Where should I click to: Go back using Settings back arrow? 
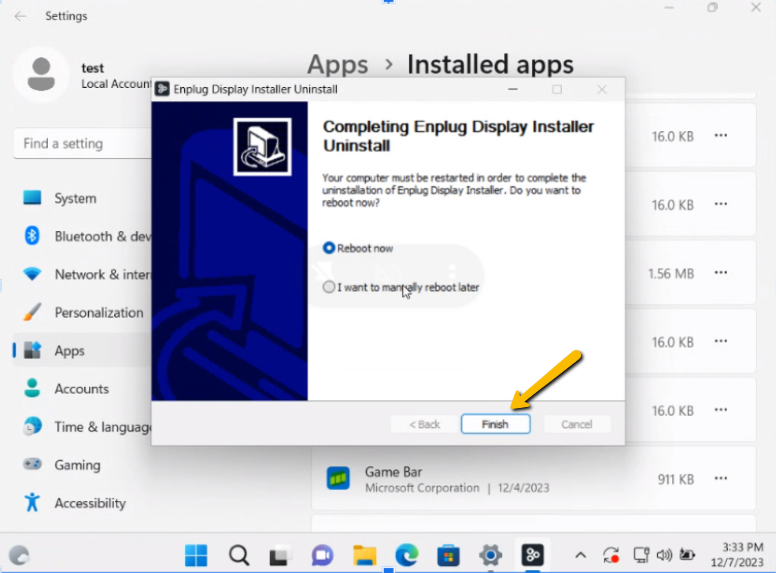pyautogui.click(x=20, y=16)
